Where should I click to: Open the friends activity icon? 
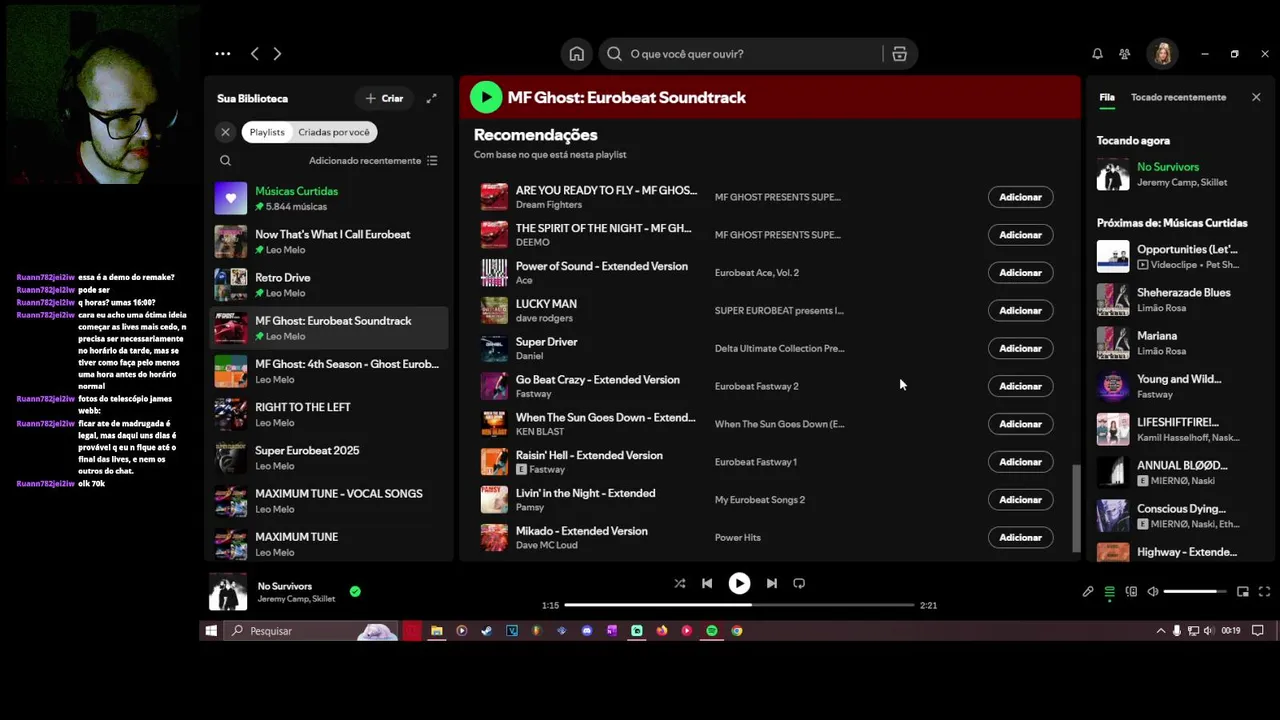1125,54
